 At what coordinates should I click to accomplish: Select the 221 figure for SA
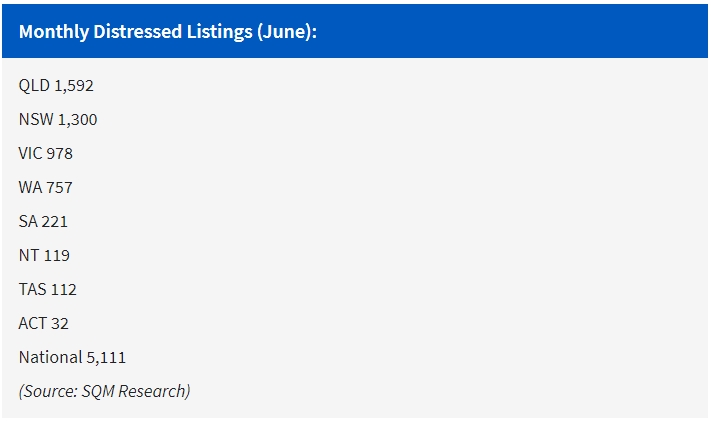56,222
